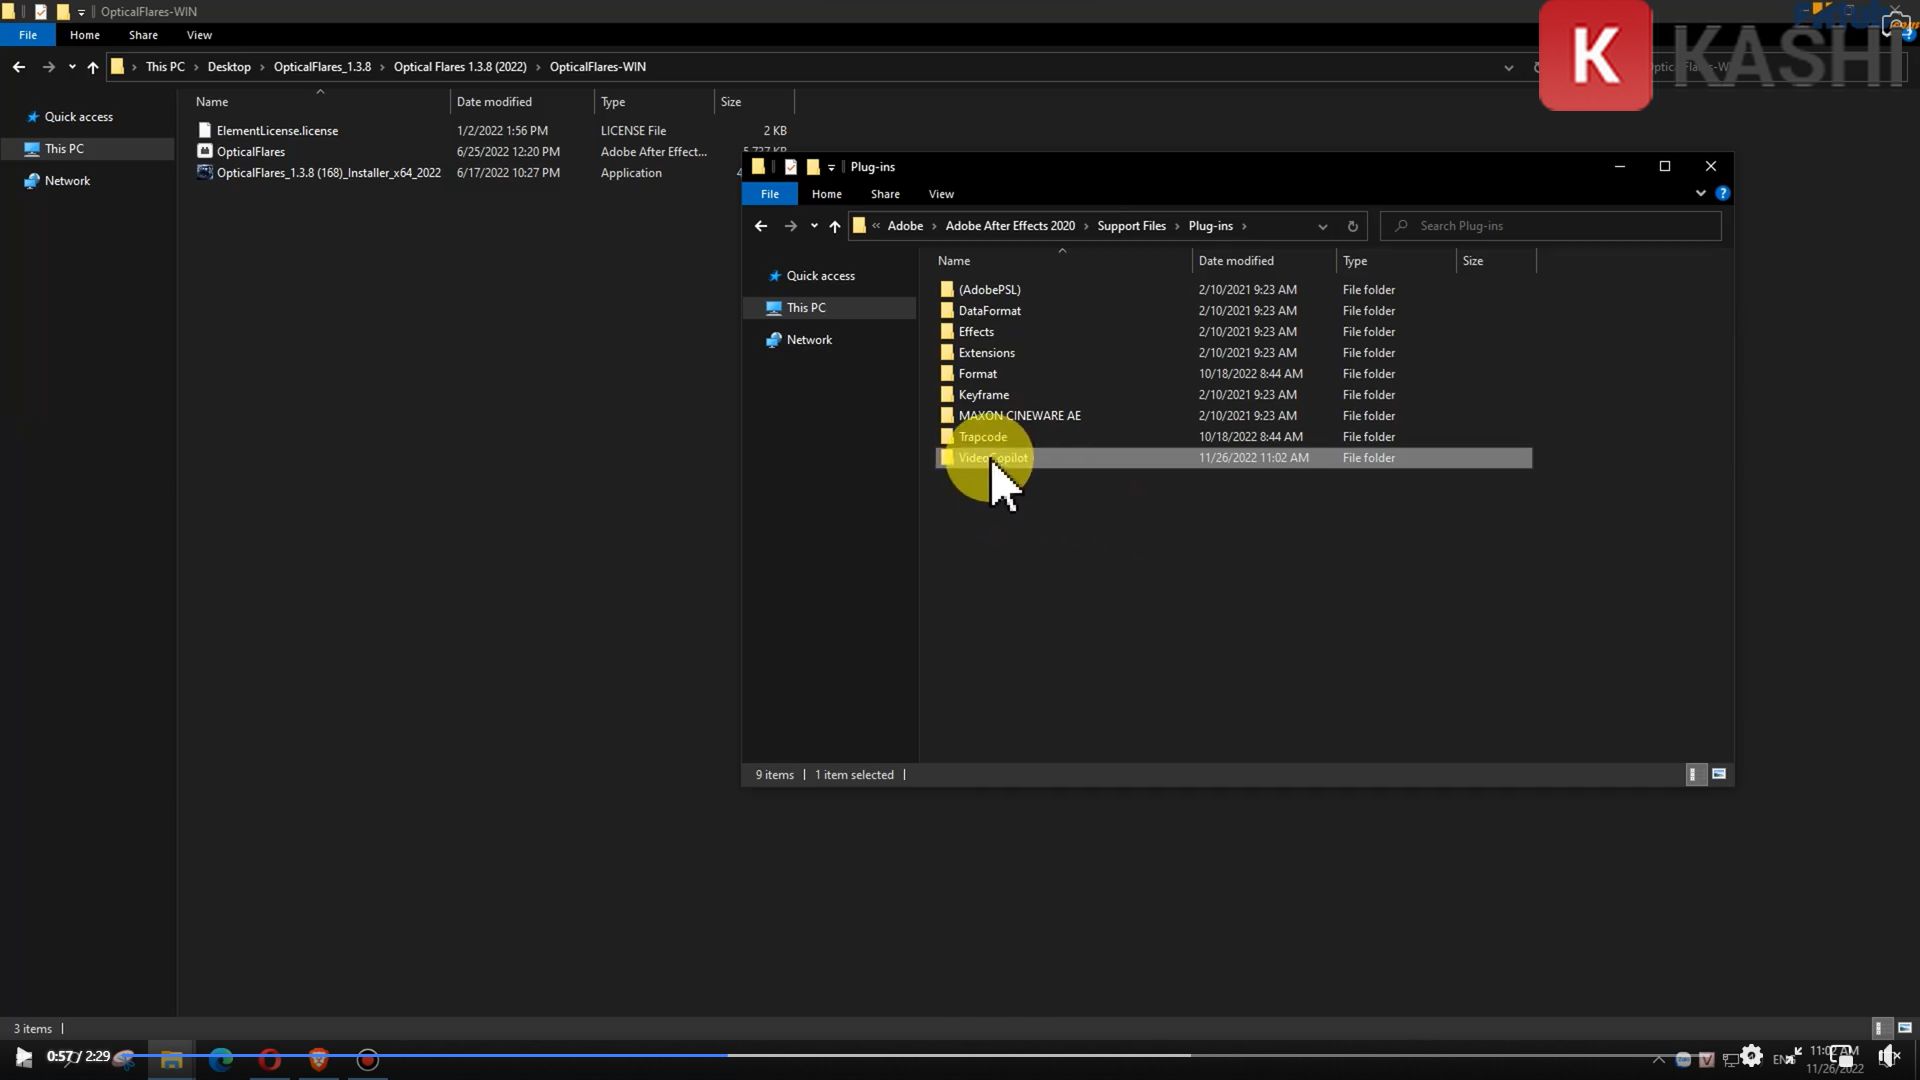The height and width of the screenshot is (1080, 1920).
Task: Click the video progress bar
Action: coord(900,1054)
